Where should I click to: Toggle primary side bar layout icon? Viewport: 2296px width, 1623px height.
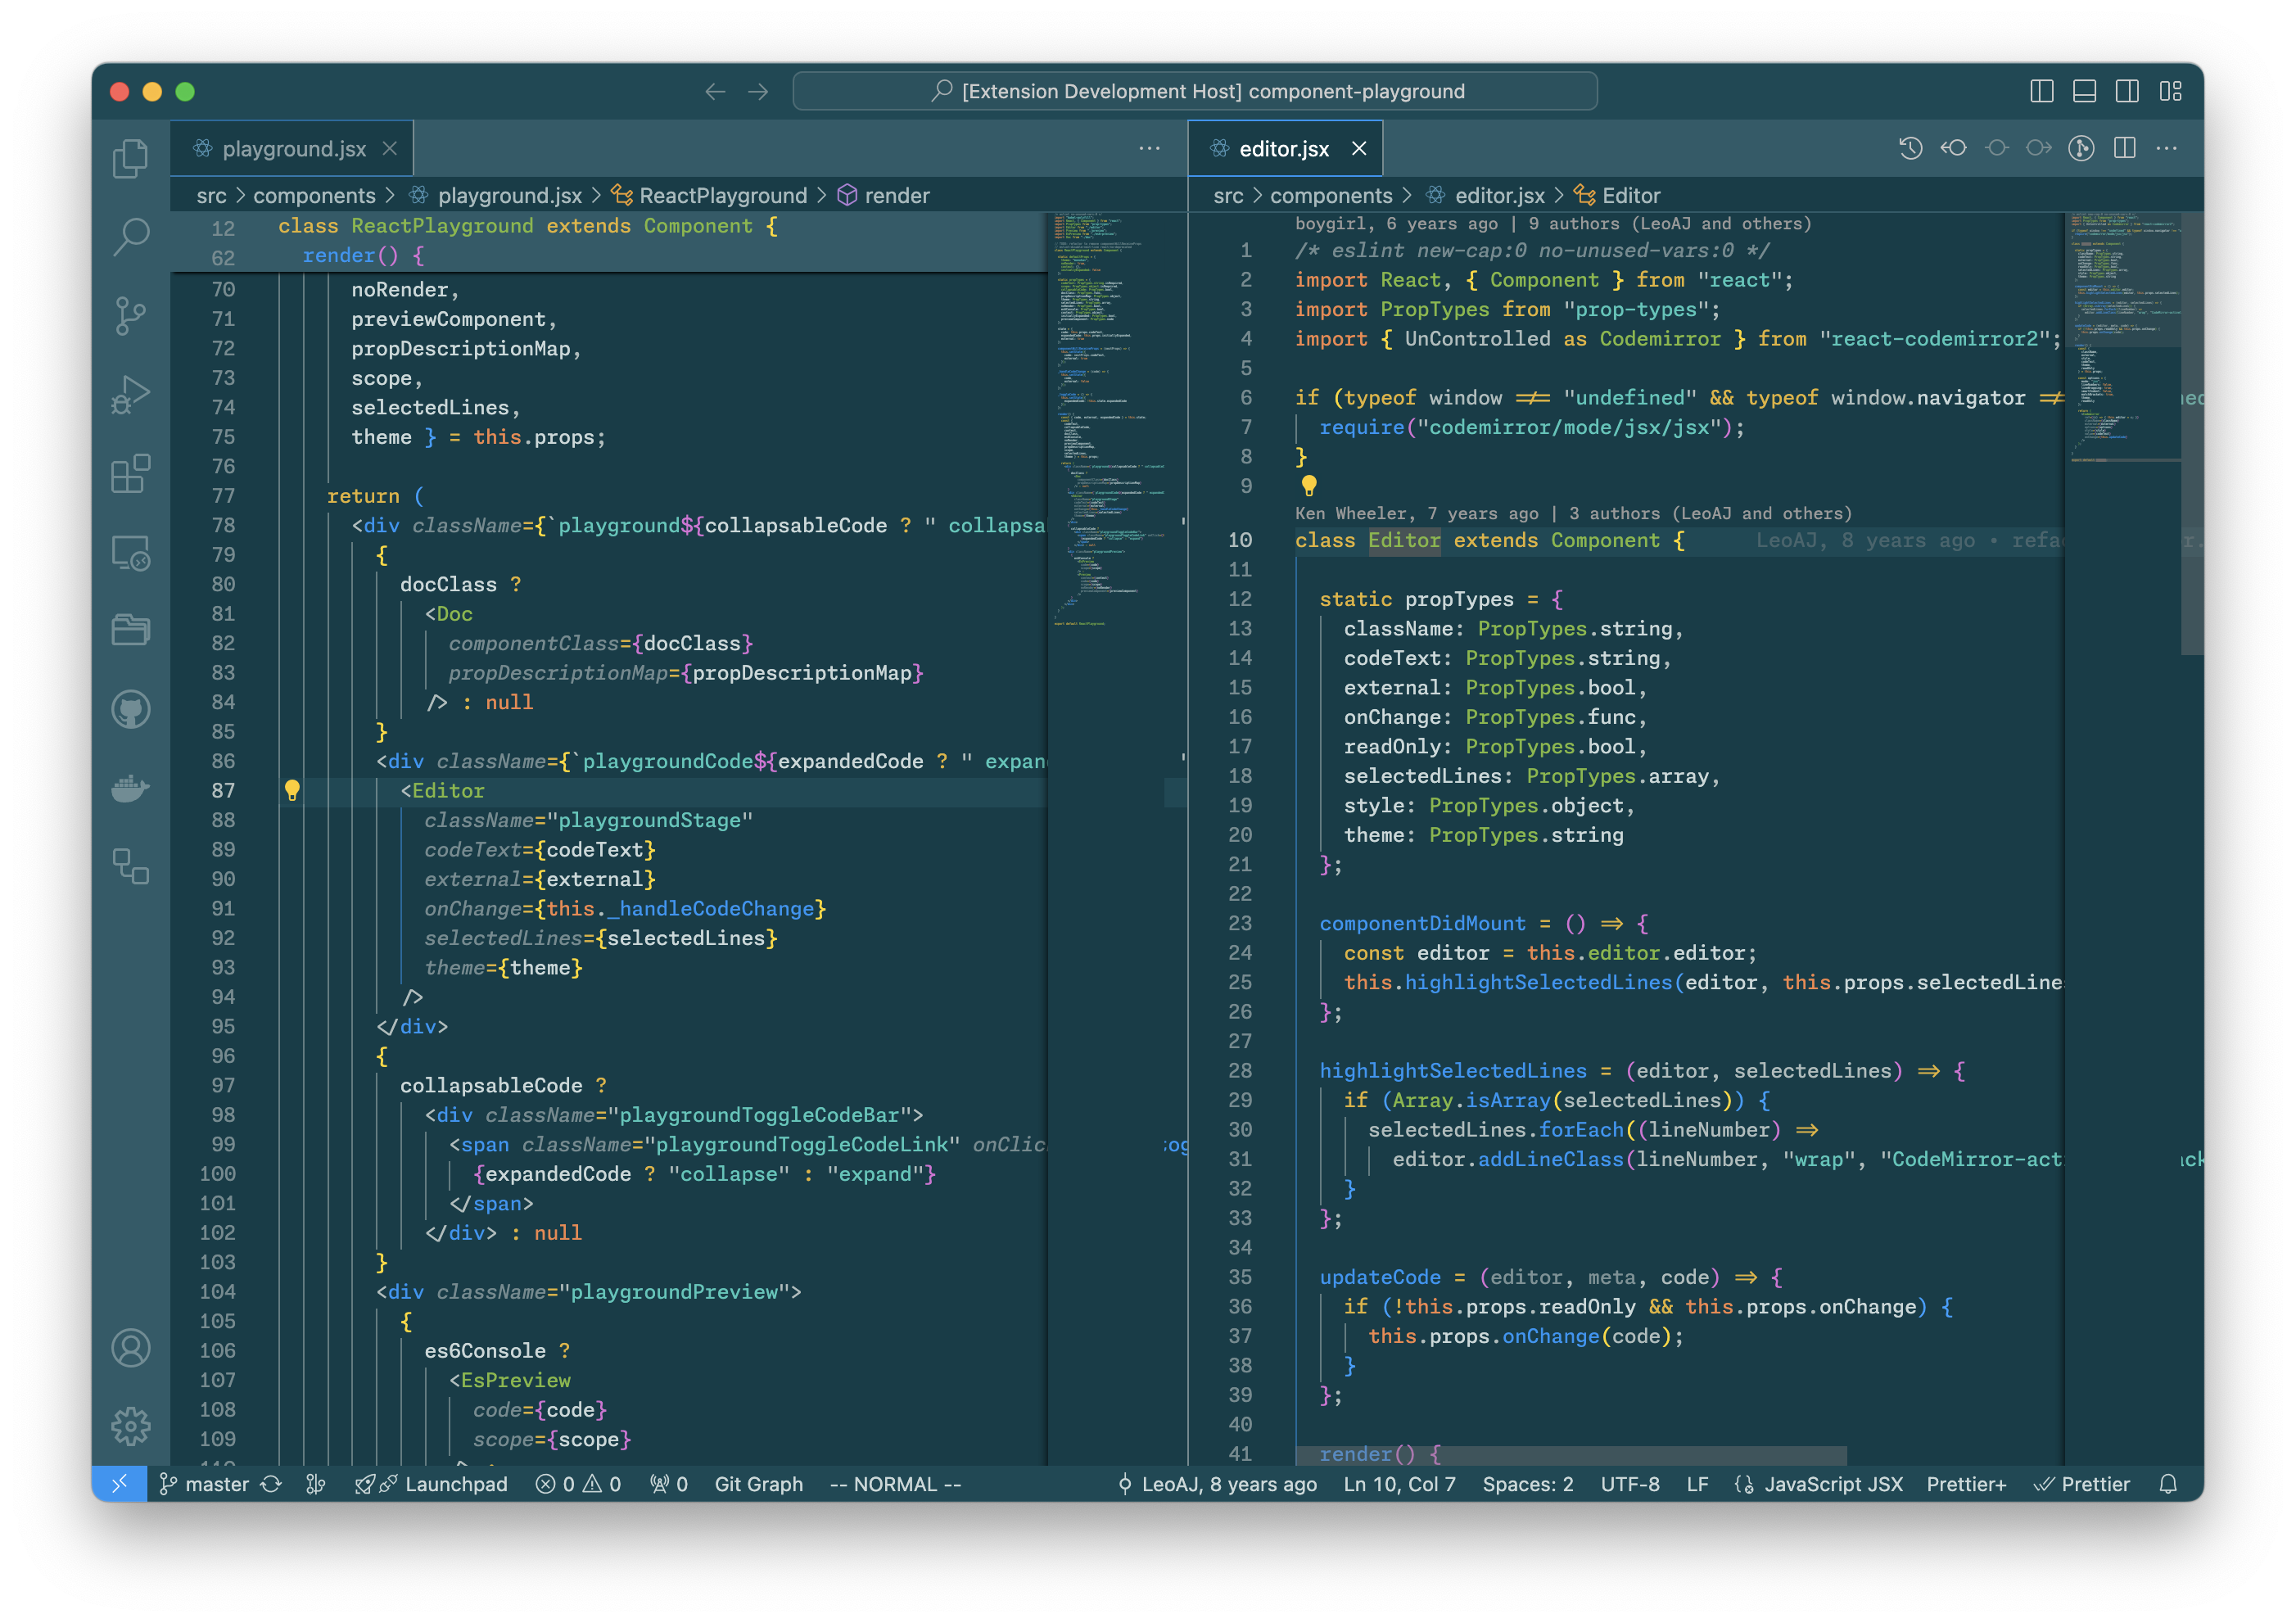pos(2041,92)
